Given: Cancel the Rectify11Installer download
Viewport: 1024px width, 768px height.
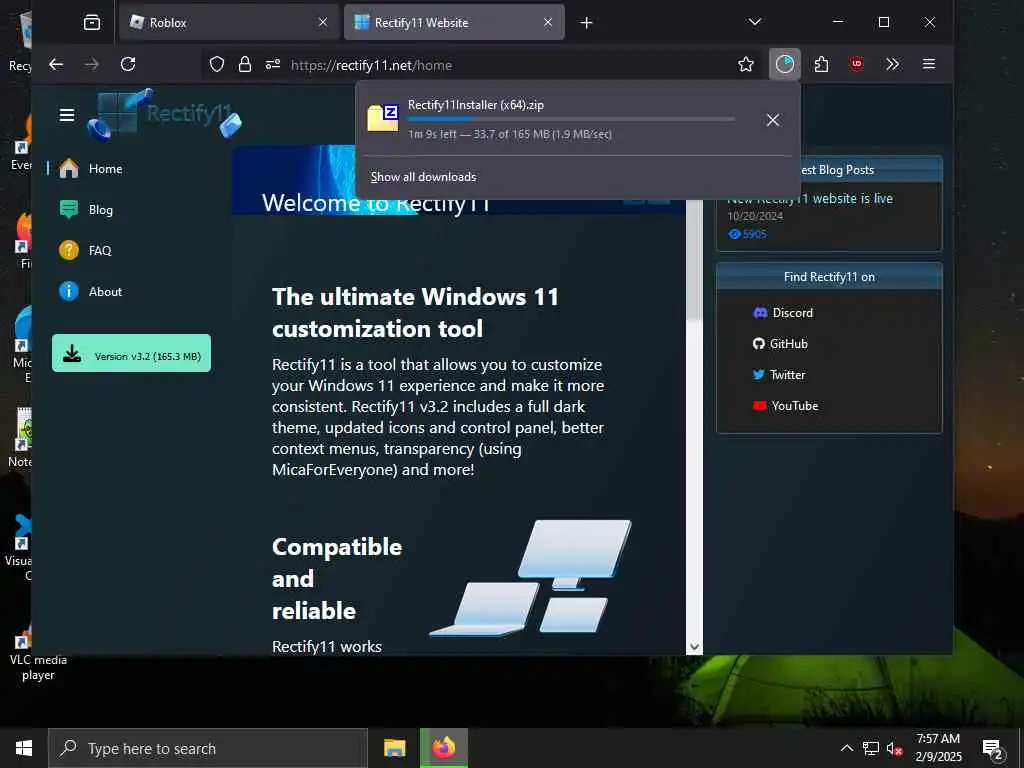Looking at the screenshot, I should 773,120.
